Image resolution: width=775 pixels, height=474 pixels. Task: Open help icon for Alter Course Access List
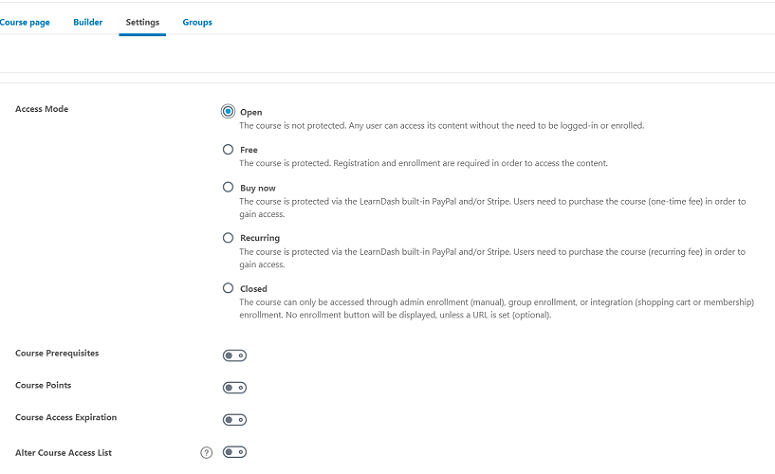point(206,452)
